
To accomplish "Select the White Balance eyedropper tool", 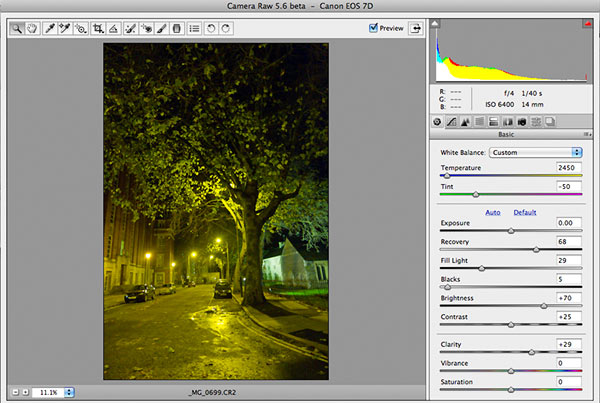I will (49, 28).
